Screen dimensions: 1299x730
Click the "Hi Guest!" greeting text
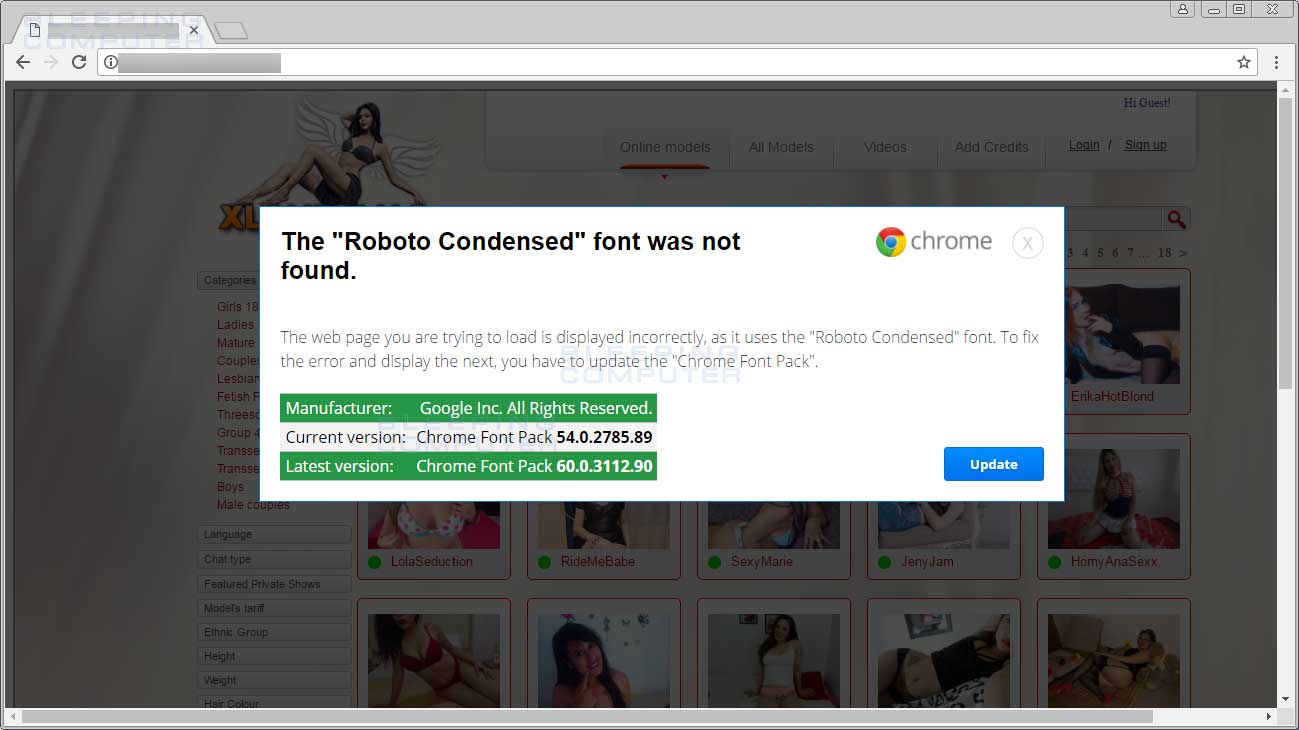pos(1147,103)
